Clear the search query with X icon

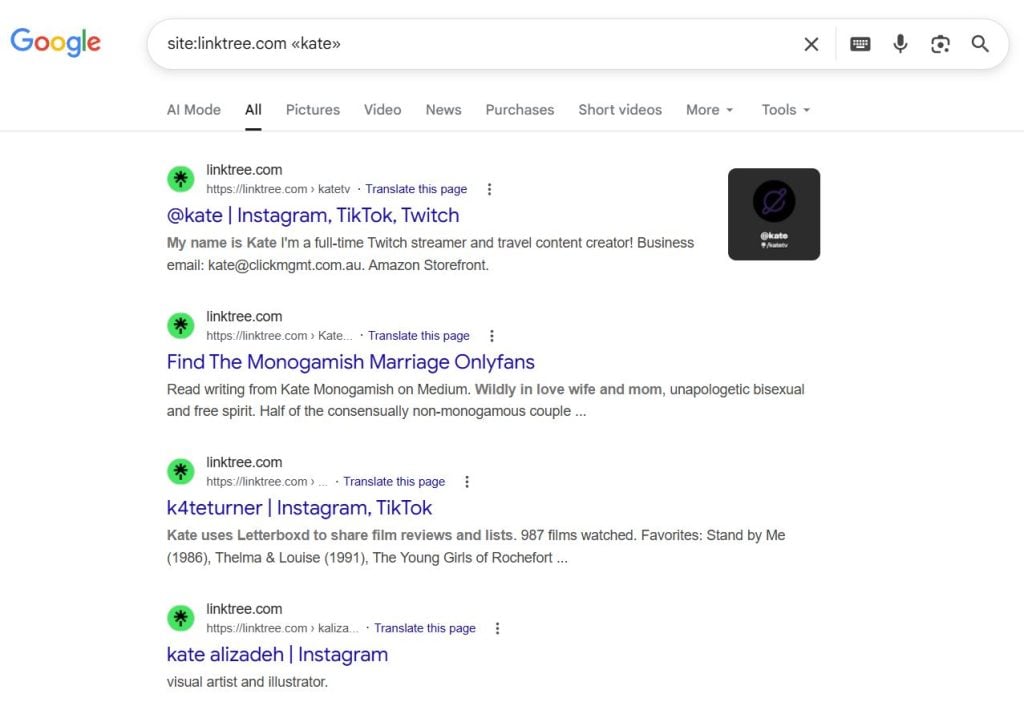point(811,44)
